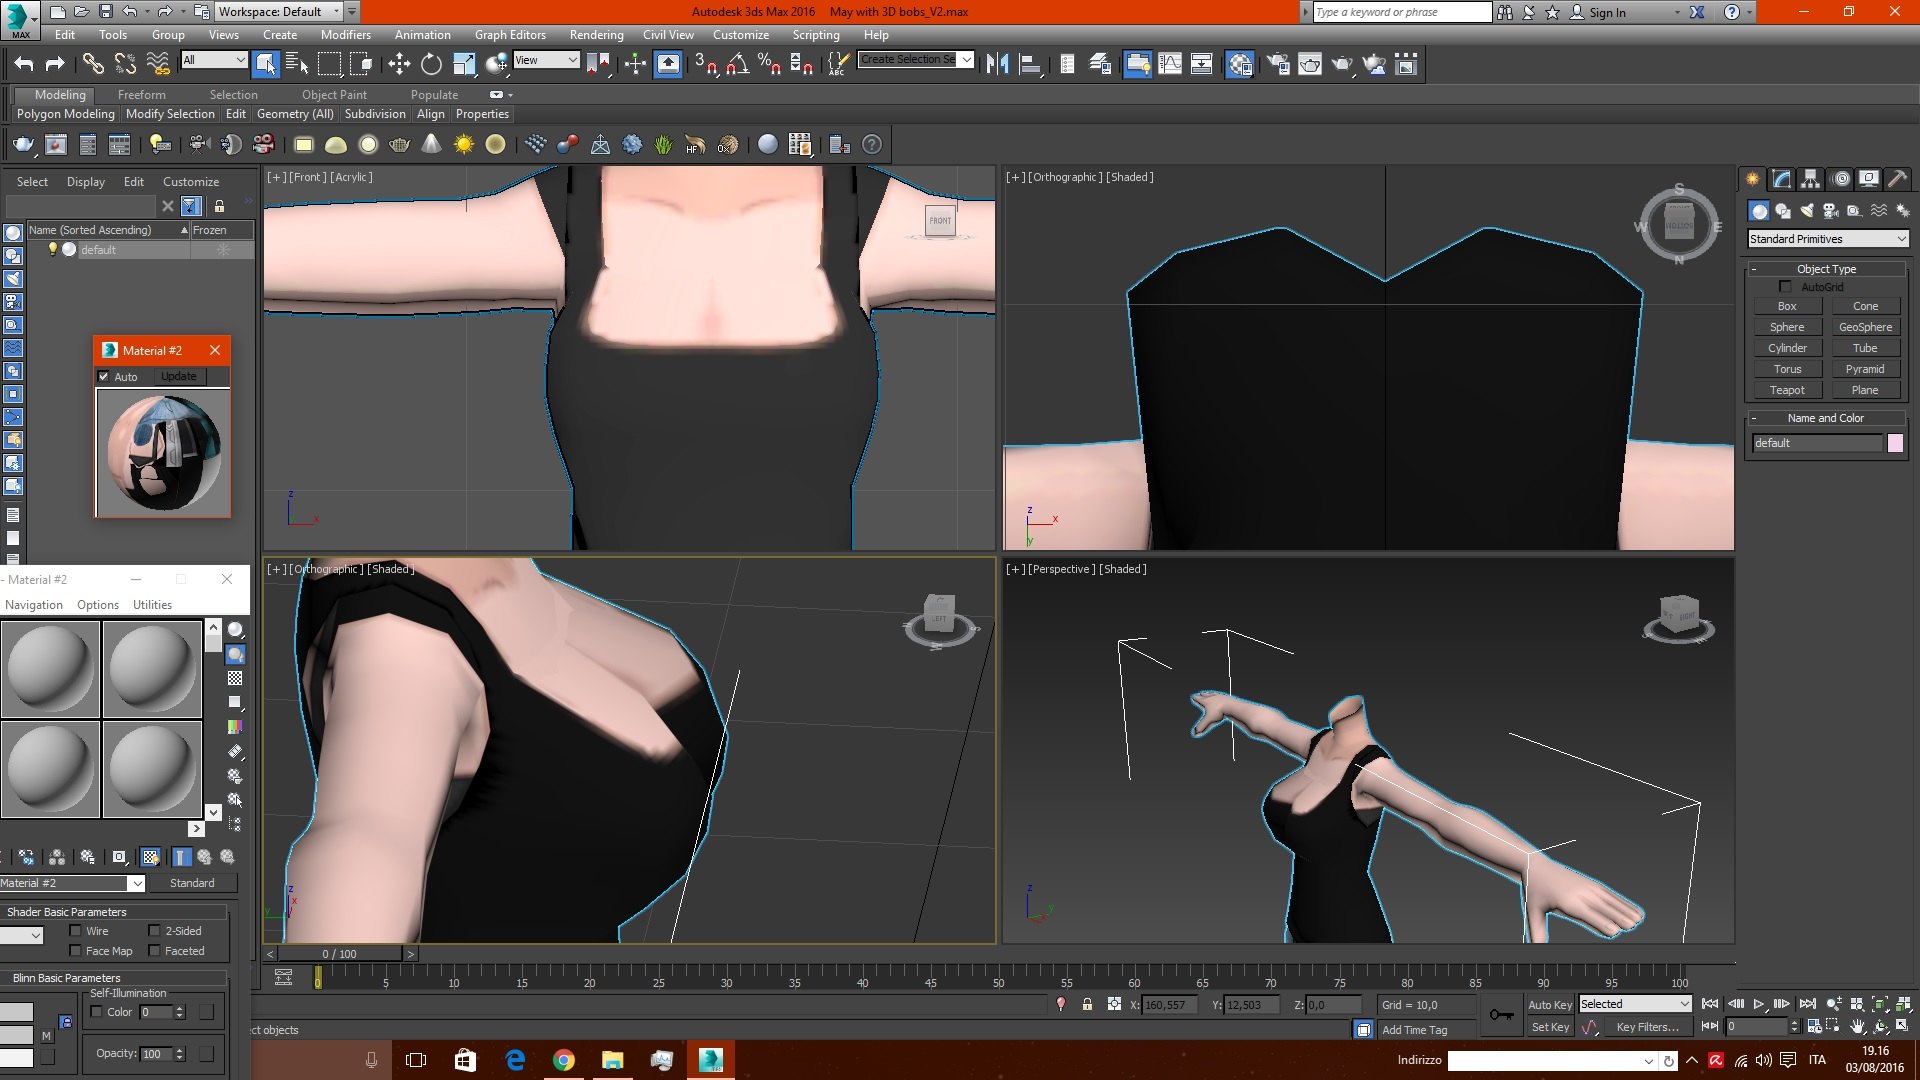Screen dimensions: 1920x1080
Task: Open the Motion command panel tab
Action: click(1841, 179)
